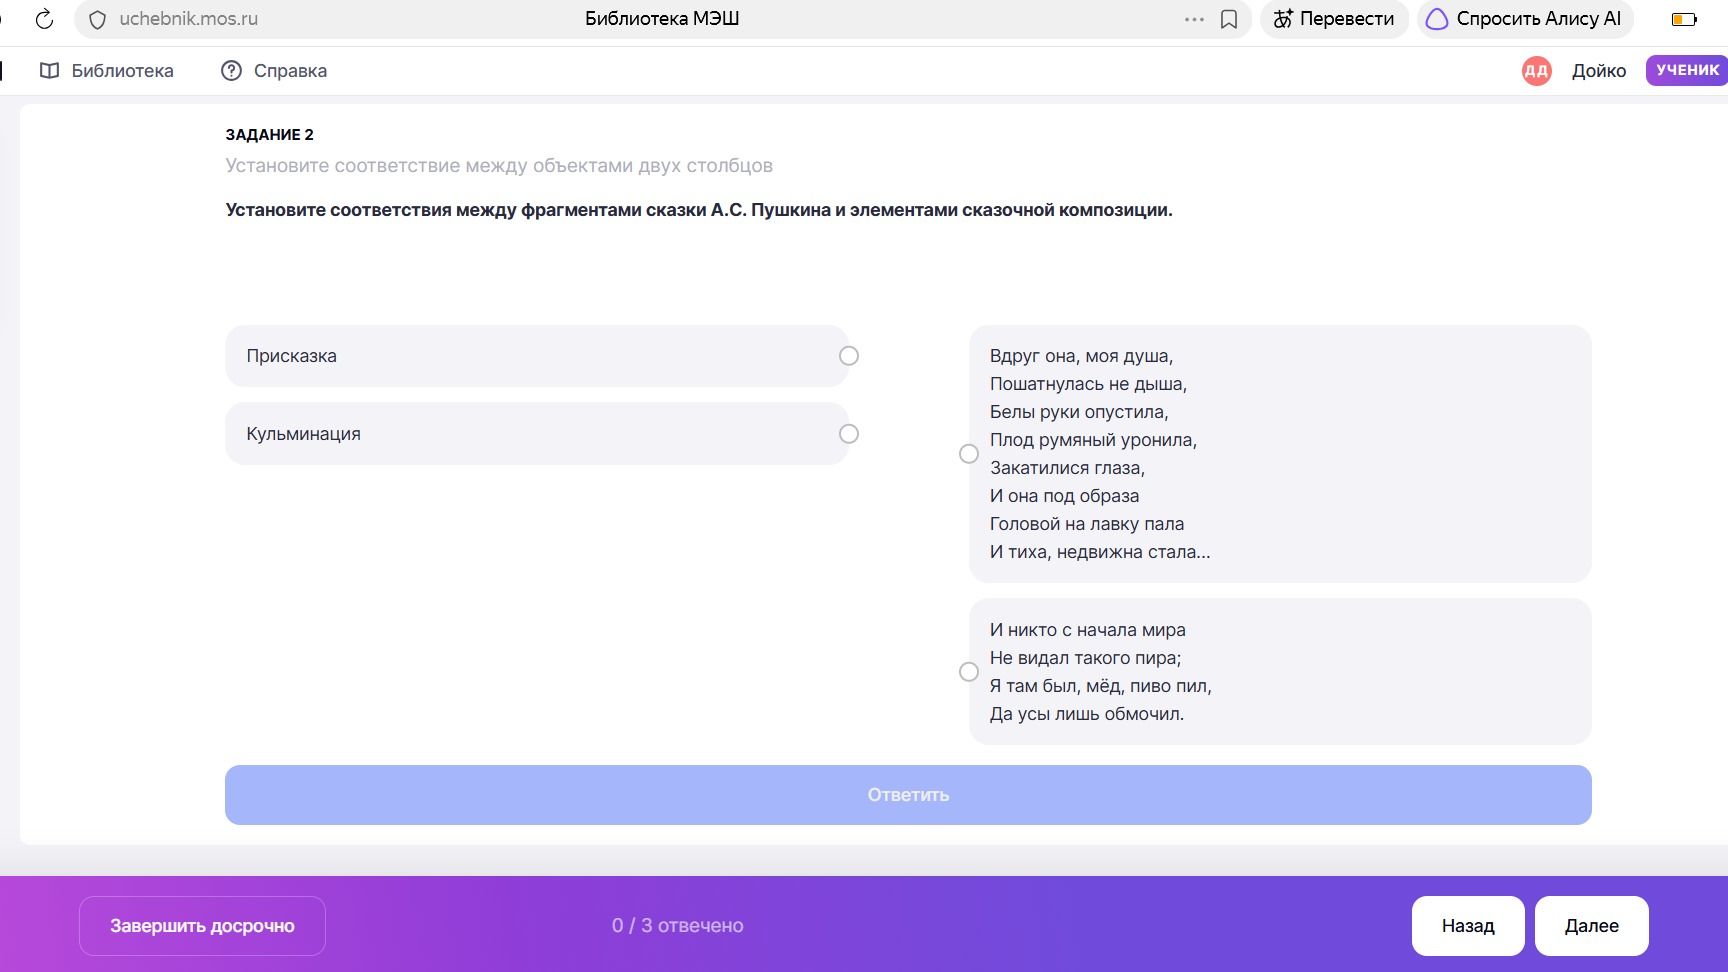Select the Кульминация connector circle
This screenshot has width=1728, height=972.
(x=849, y=434)
